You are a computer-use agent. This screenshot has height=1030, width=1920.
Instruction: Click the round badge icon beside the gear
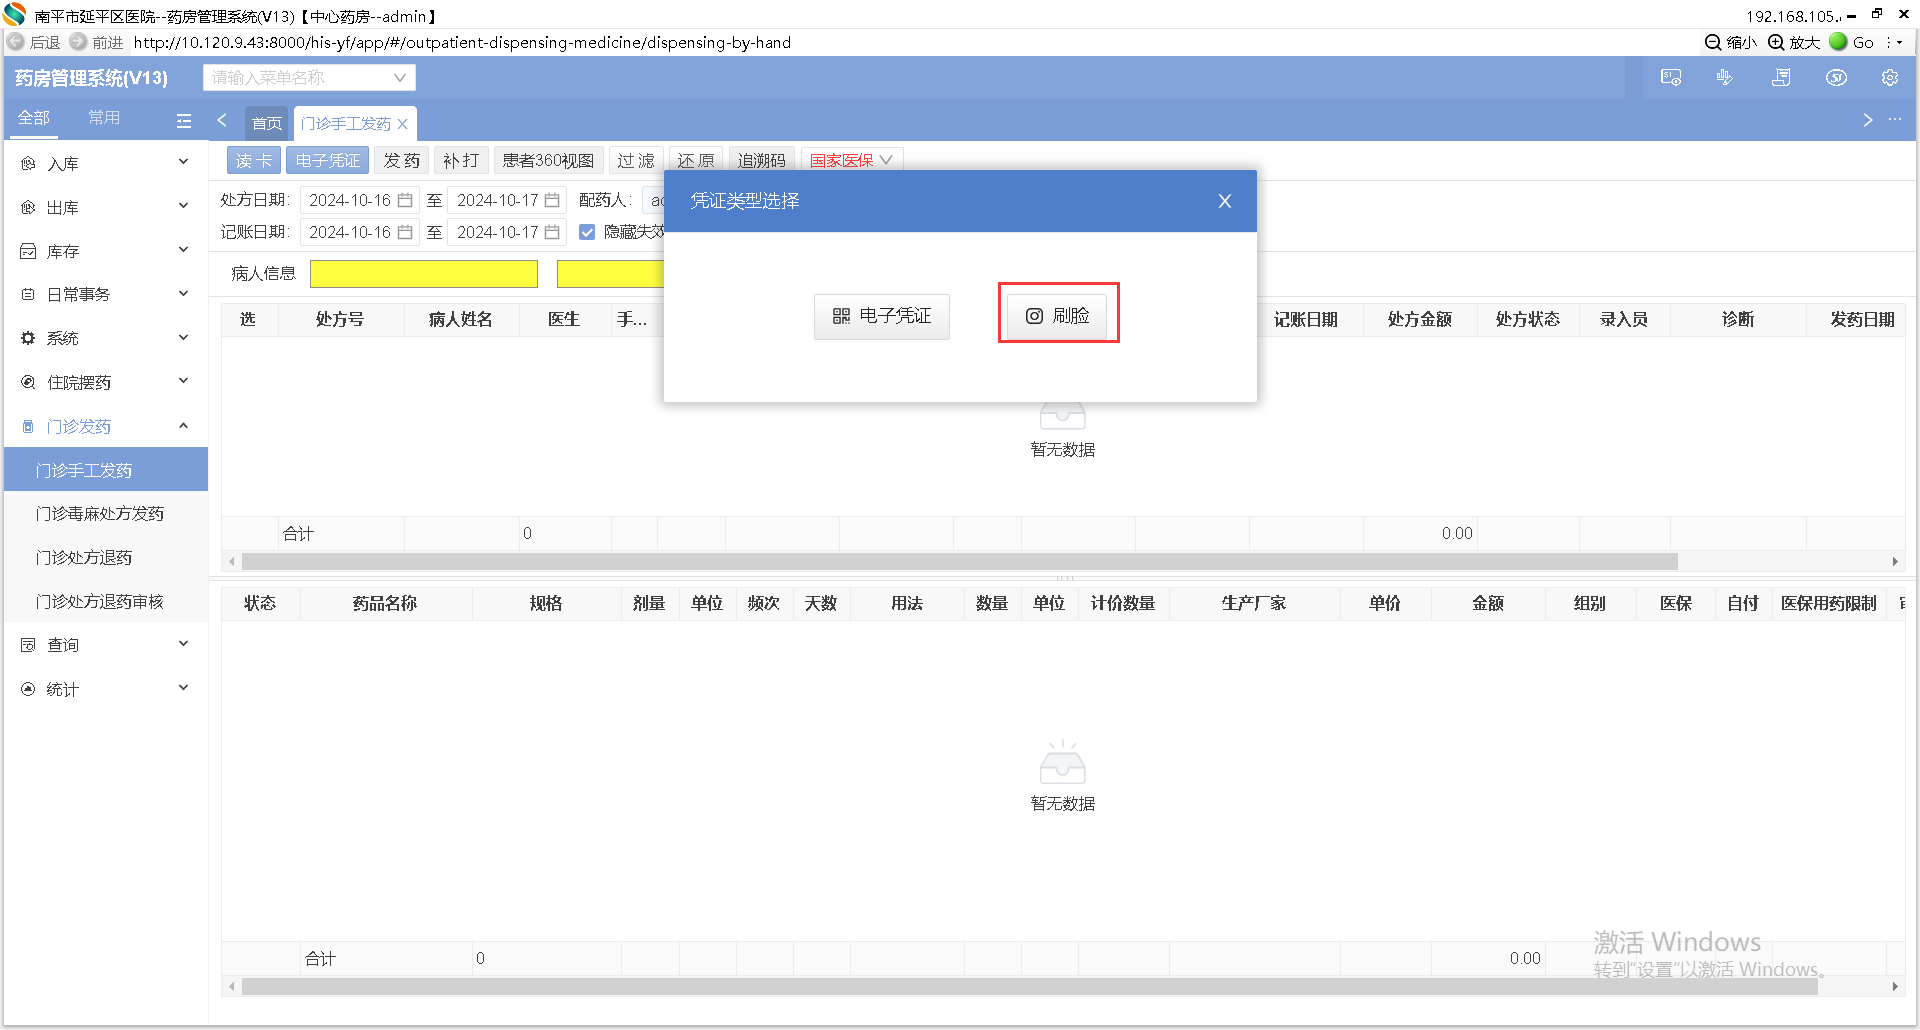[x=1836, y=78]
